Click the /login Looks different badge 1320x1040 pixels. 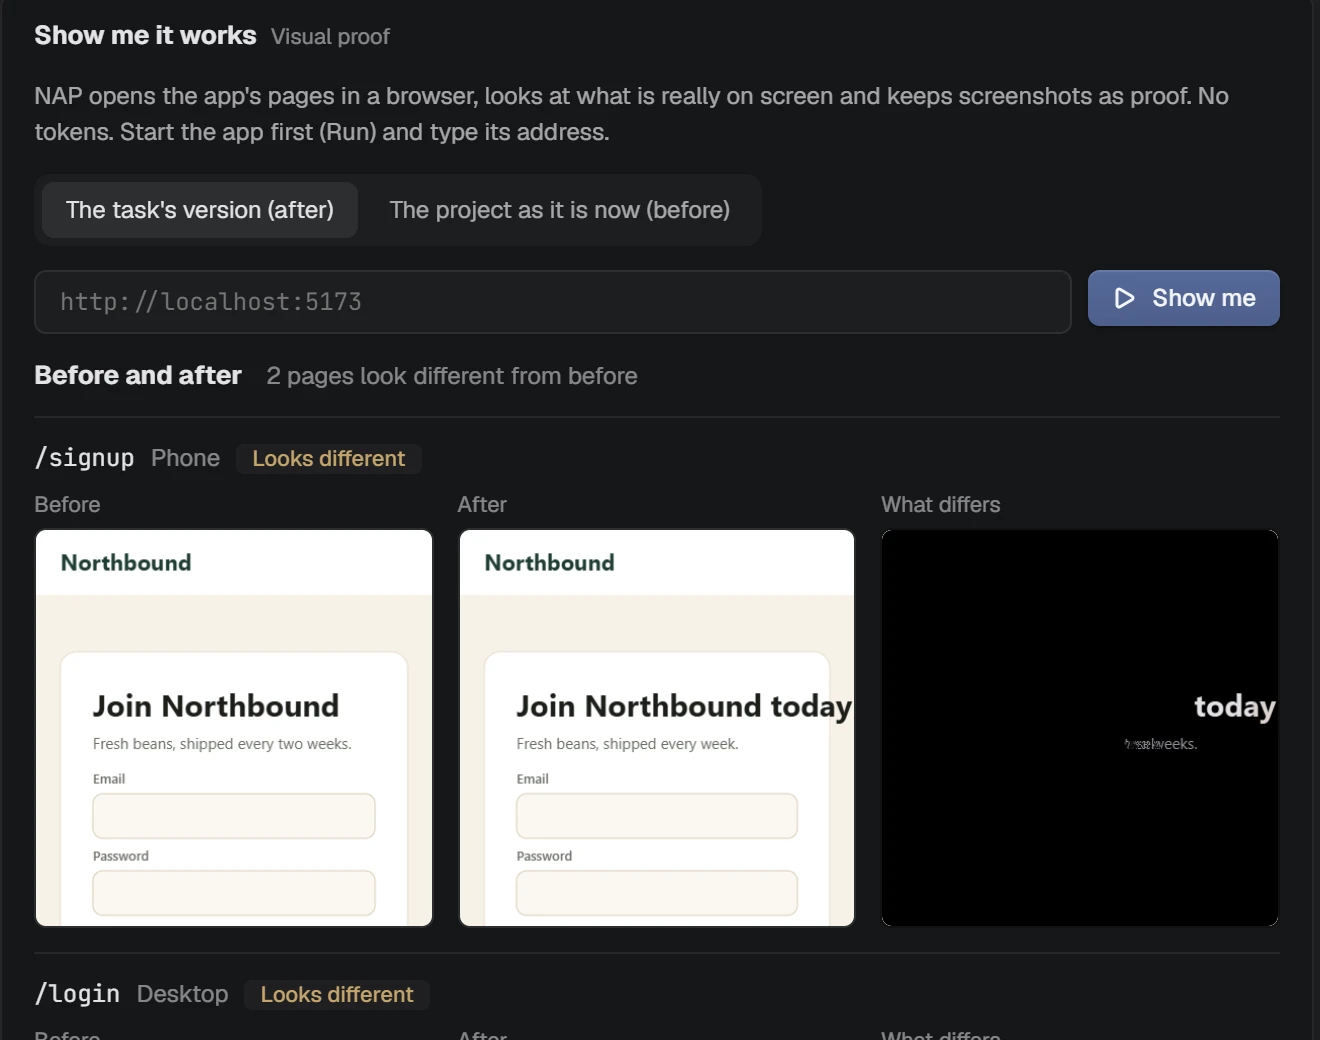[337, 995]
